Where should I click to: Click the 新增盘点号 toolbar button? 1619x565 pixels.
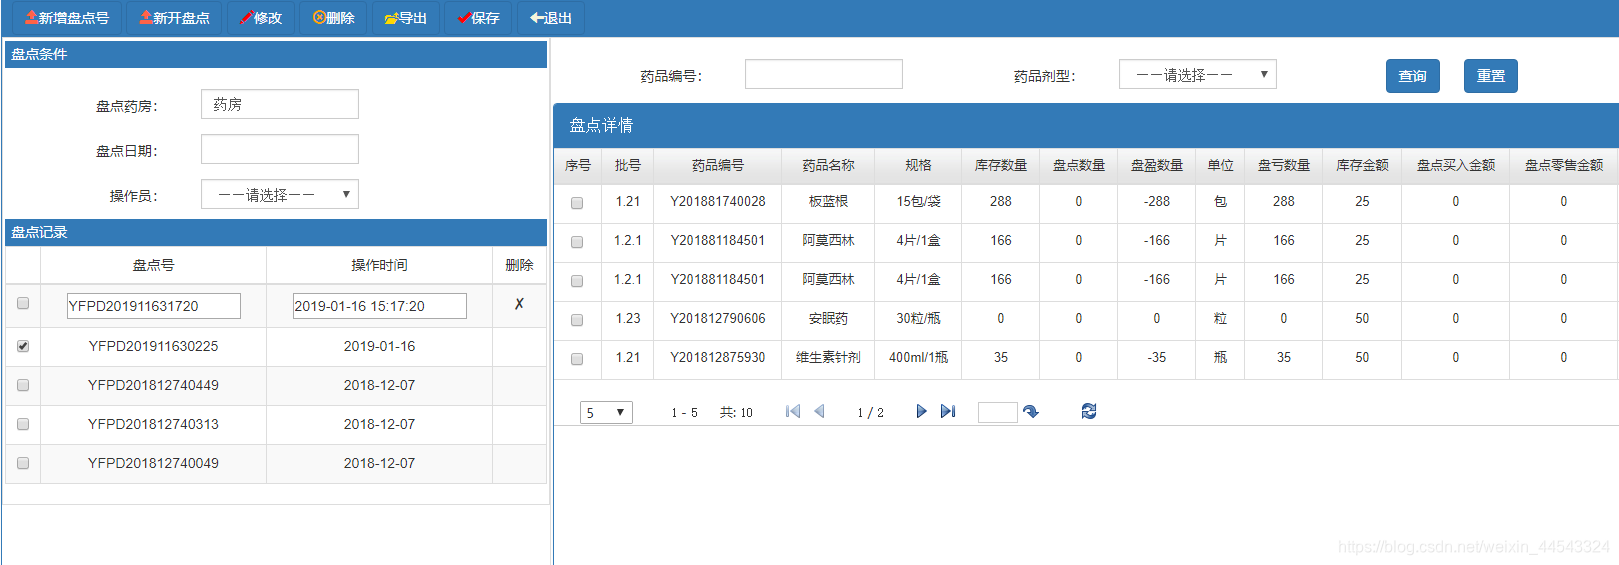[67, 18]
